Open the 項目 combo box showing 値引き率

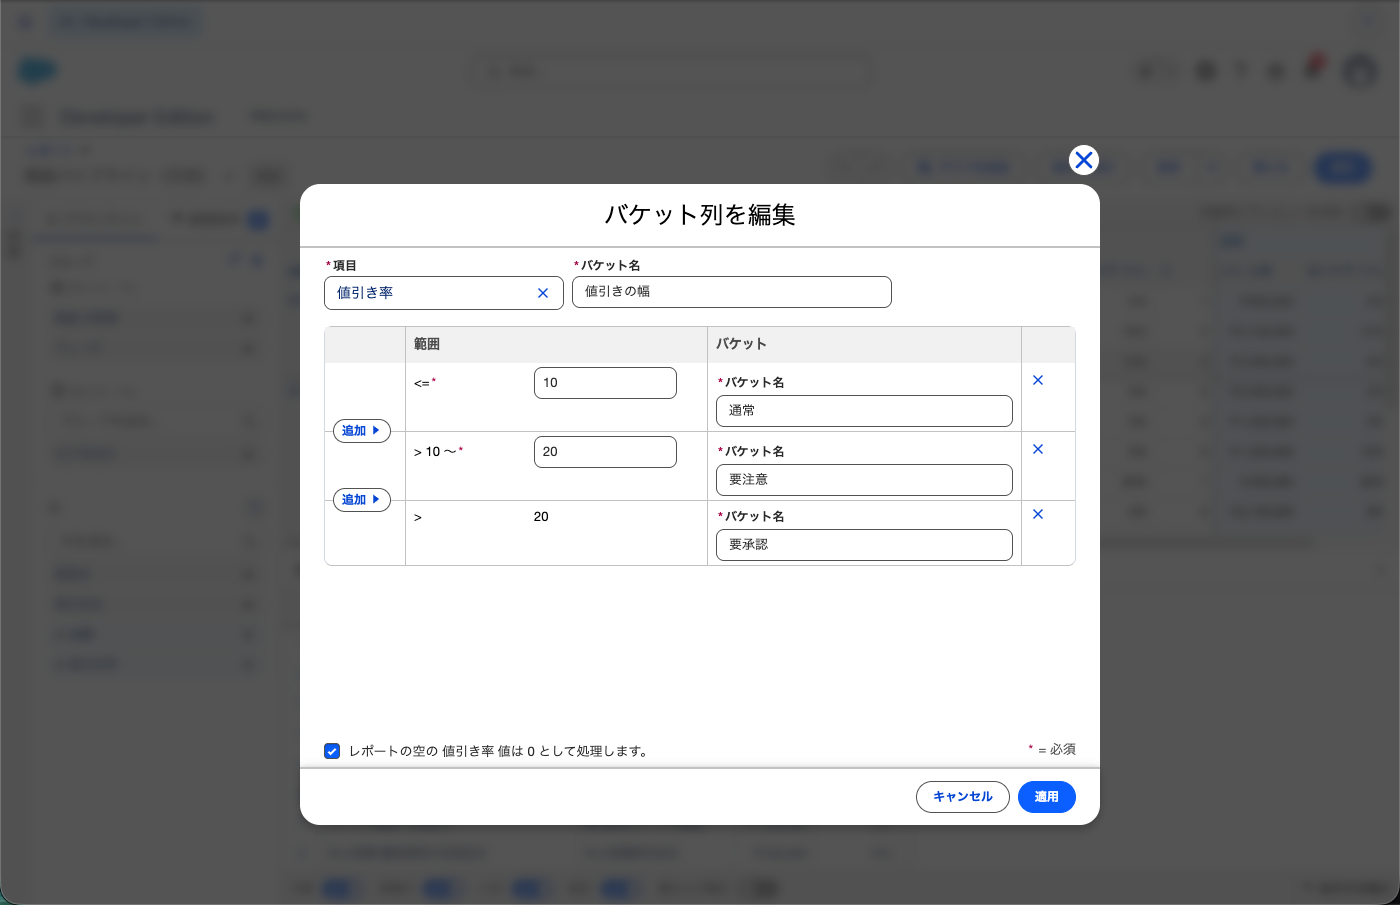444,293
